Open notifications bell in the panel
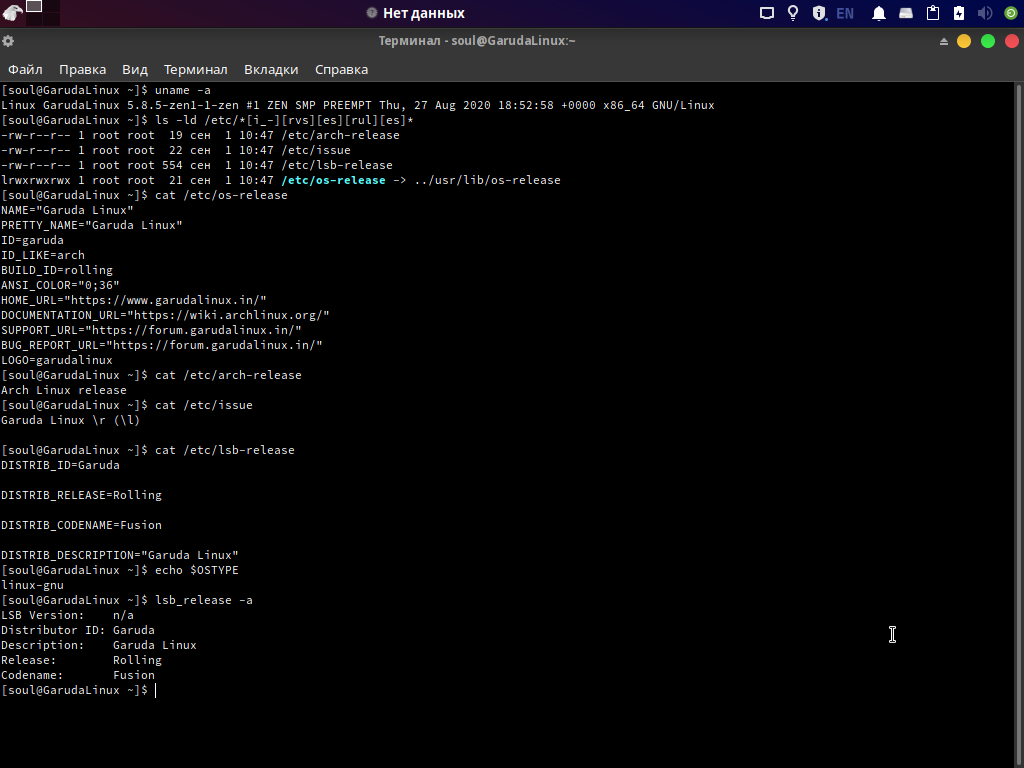The width and height of the screenshot is (1024, 768). point(879,13)
